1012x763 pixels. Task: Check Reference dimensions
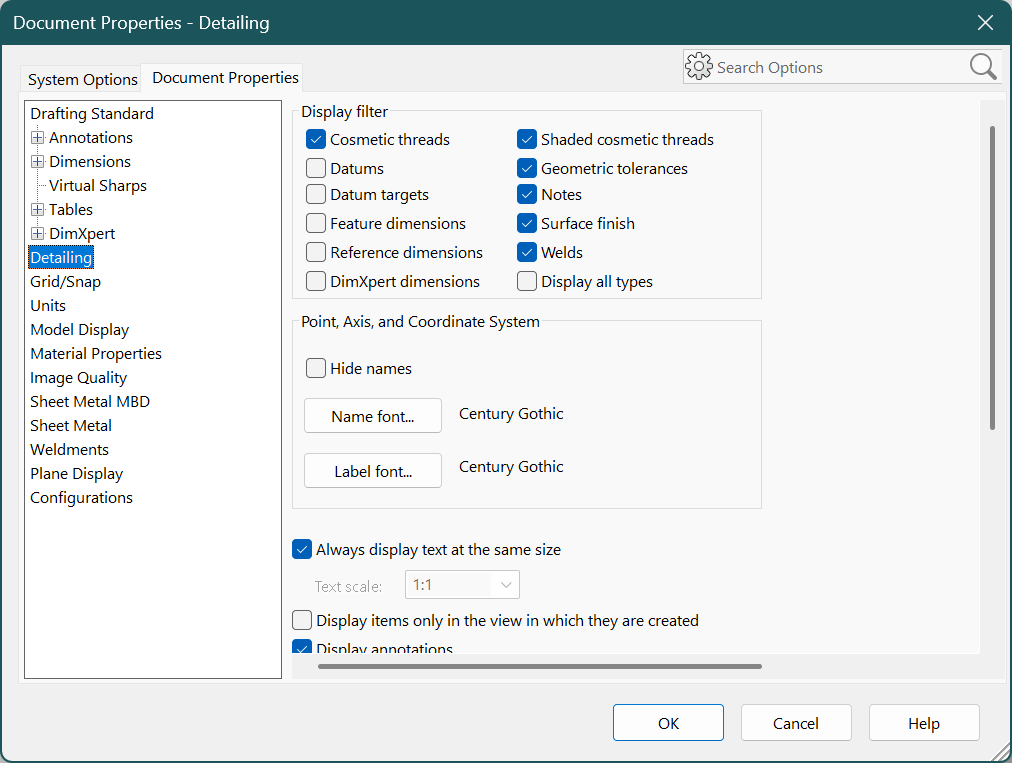click(316, 252)
